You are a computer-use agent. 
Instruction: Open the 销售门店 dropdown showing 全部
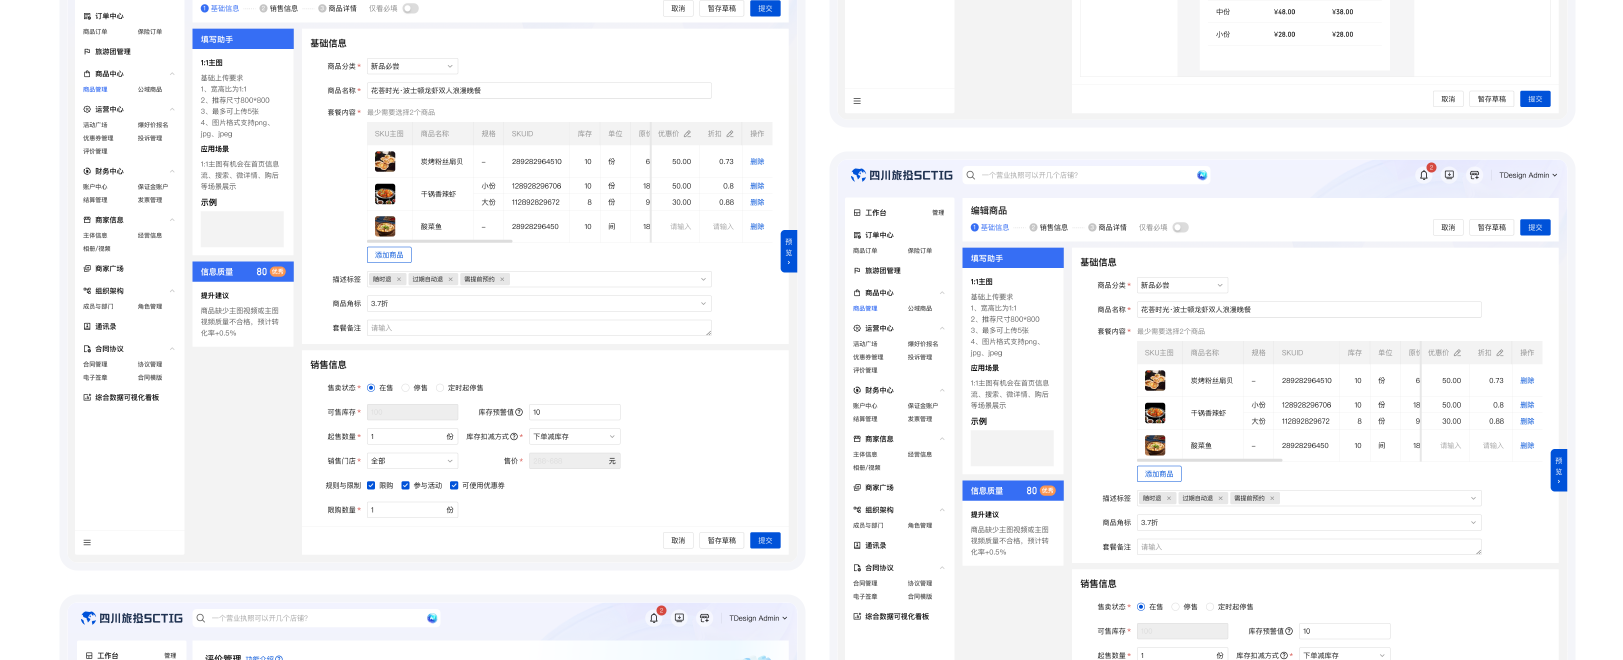(x=412, y=461)
